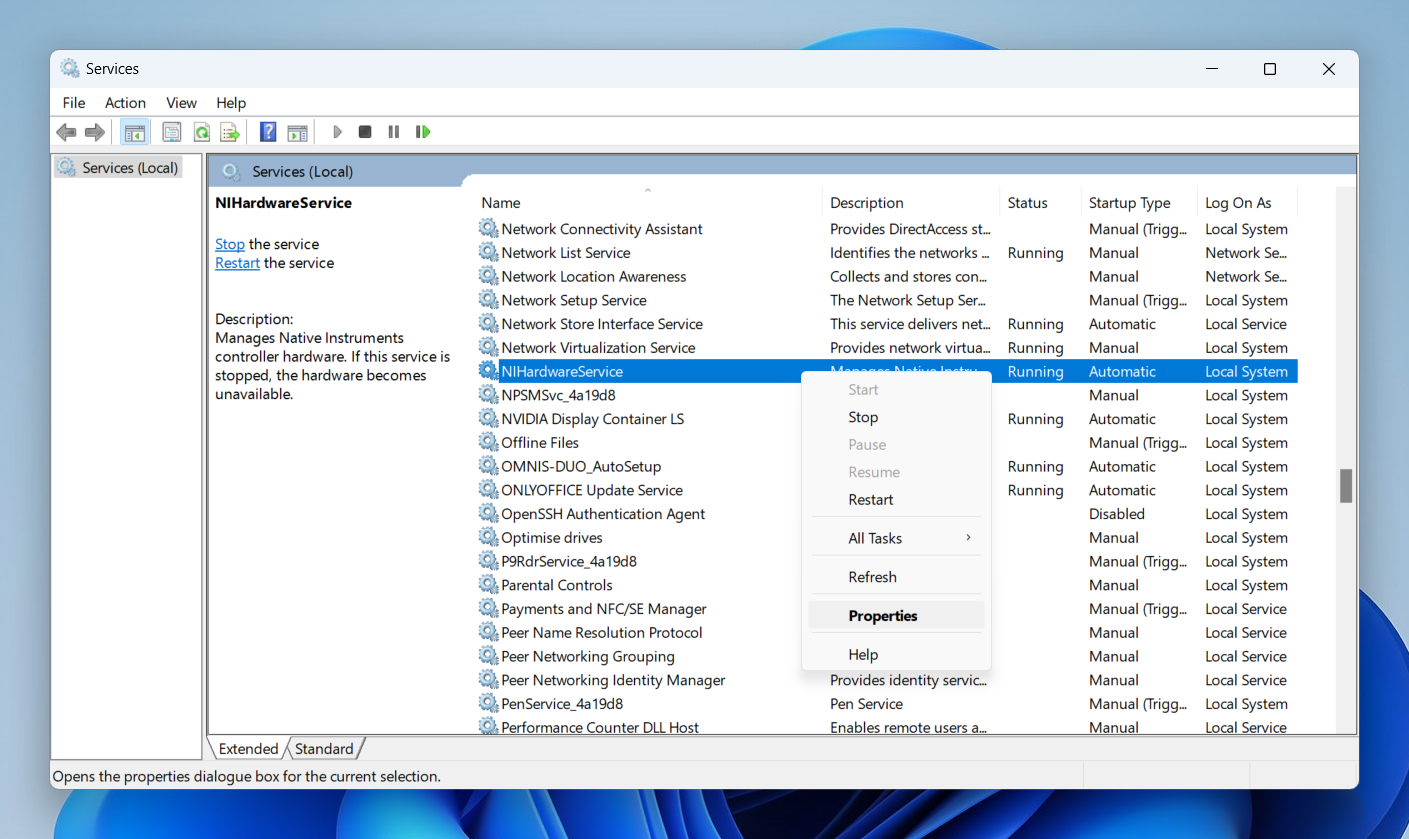The height and width of the screenshot is (839, 1409).
Task: Choose Stop in the context menu
Action: point(896,417)
